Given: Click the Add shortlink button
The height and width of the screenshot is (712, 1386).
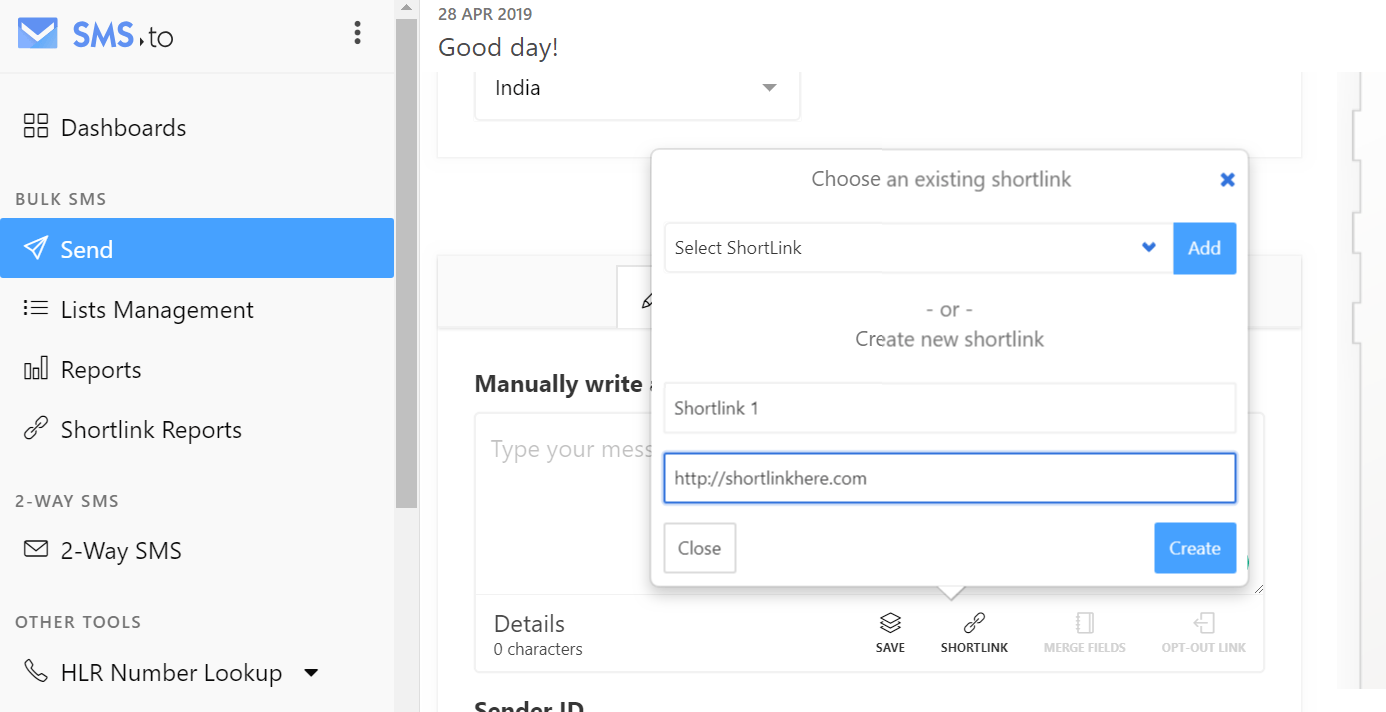Looking at the screenshot, I should (x=1204, y=248).
